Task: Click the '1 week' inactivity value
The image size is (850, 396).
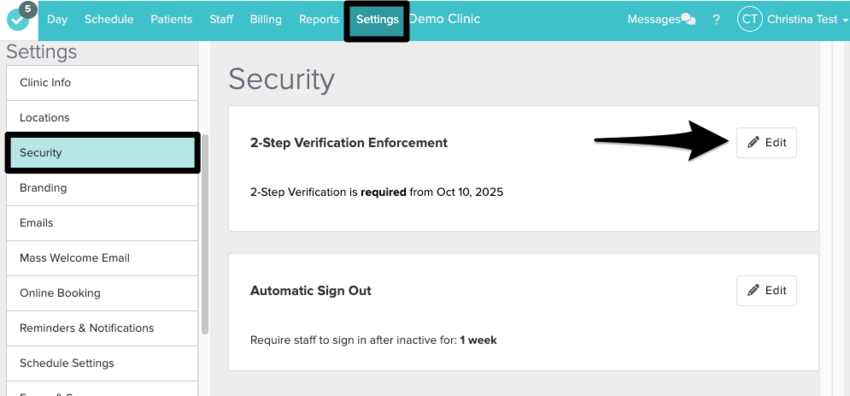Action: tap(478, 341)
